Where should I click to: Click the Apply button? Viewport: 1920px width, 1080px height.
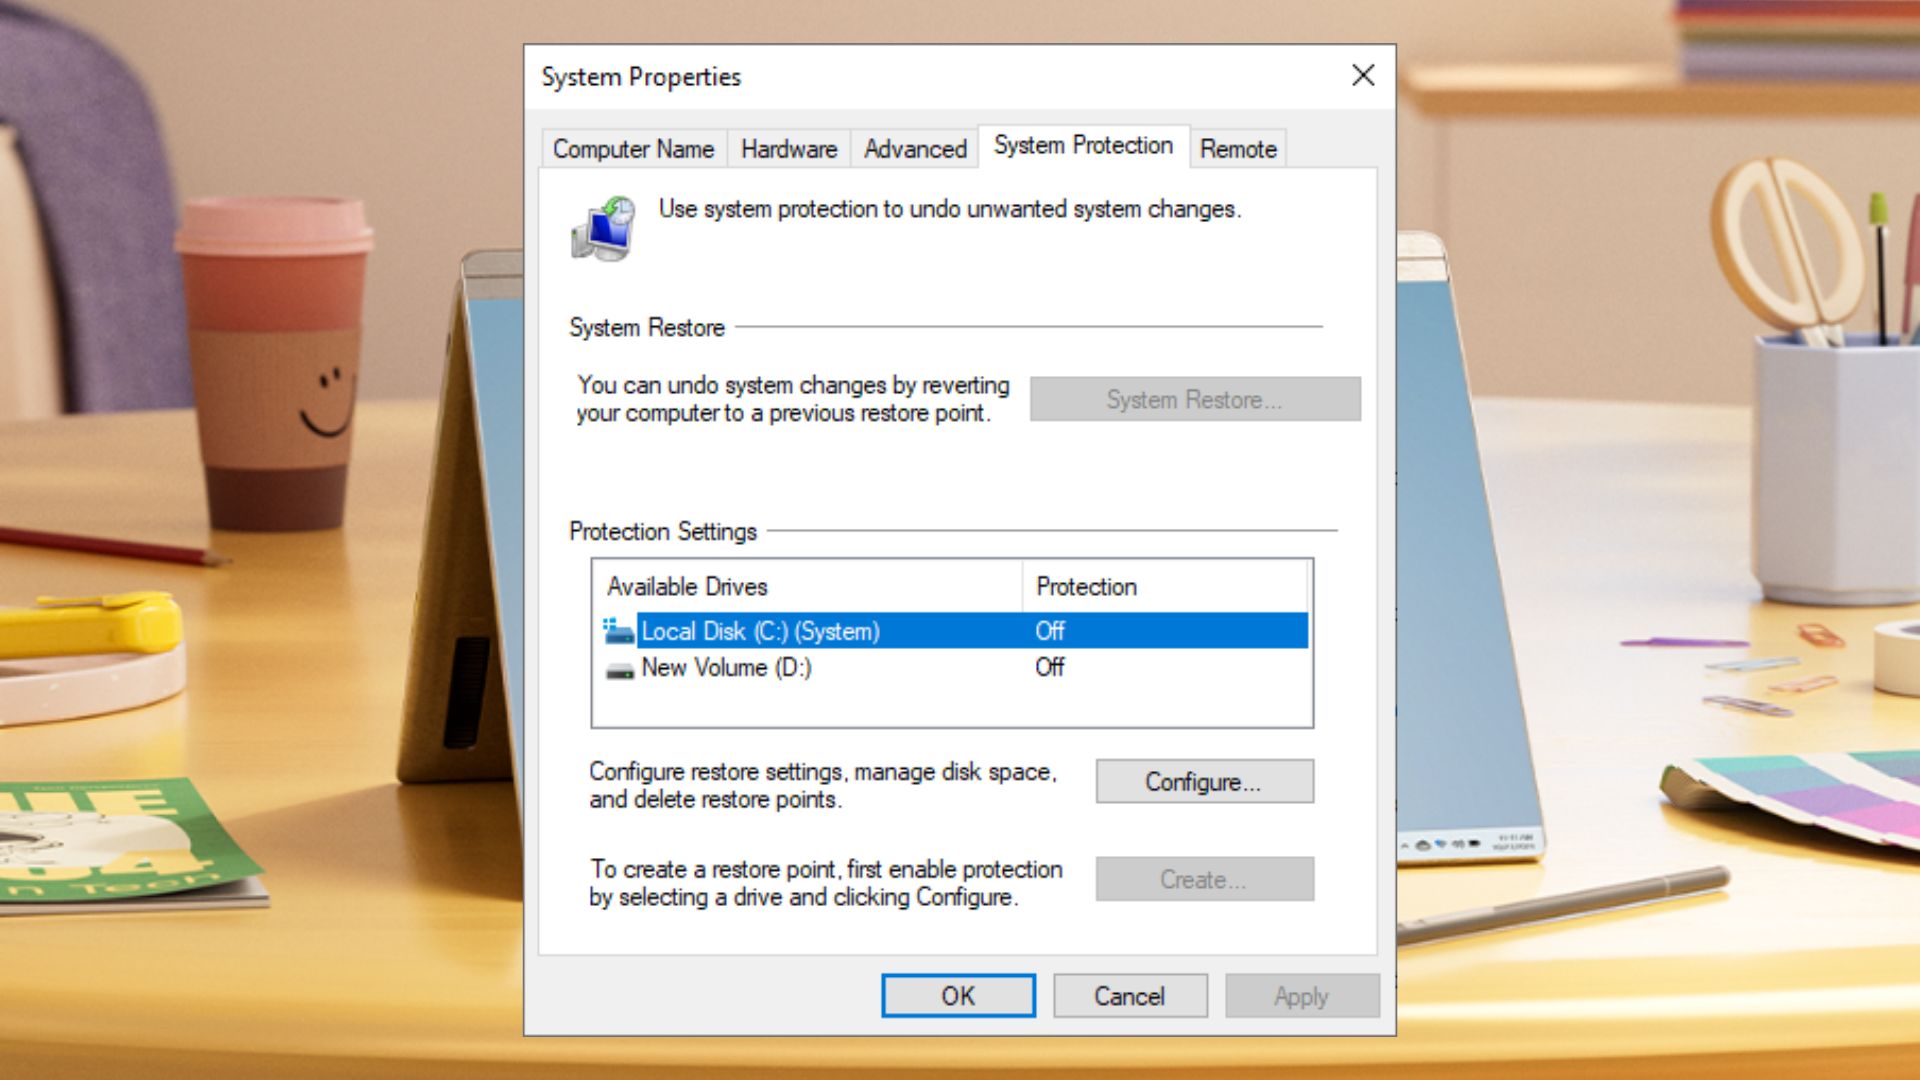coord(1302,996)
